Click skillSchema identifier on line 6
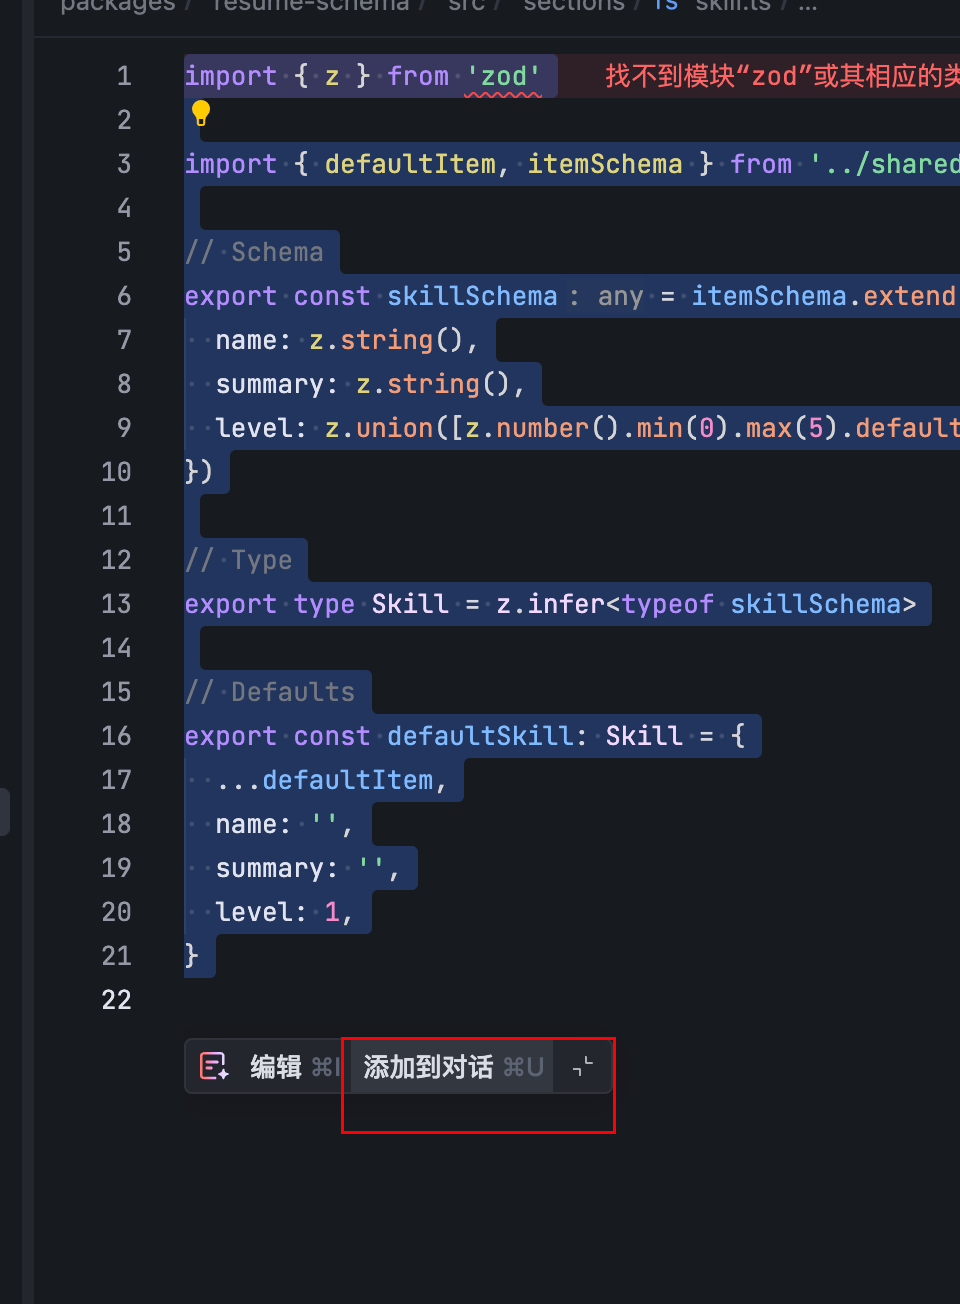Screen dimensions: 960x1304 tap(471, 296)
